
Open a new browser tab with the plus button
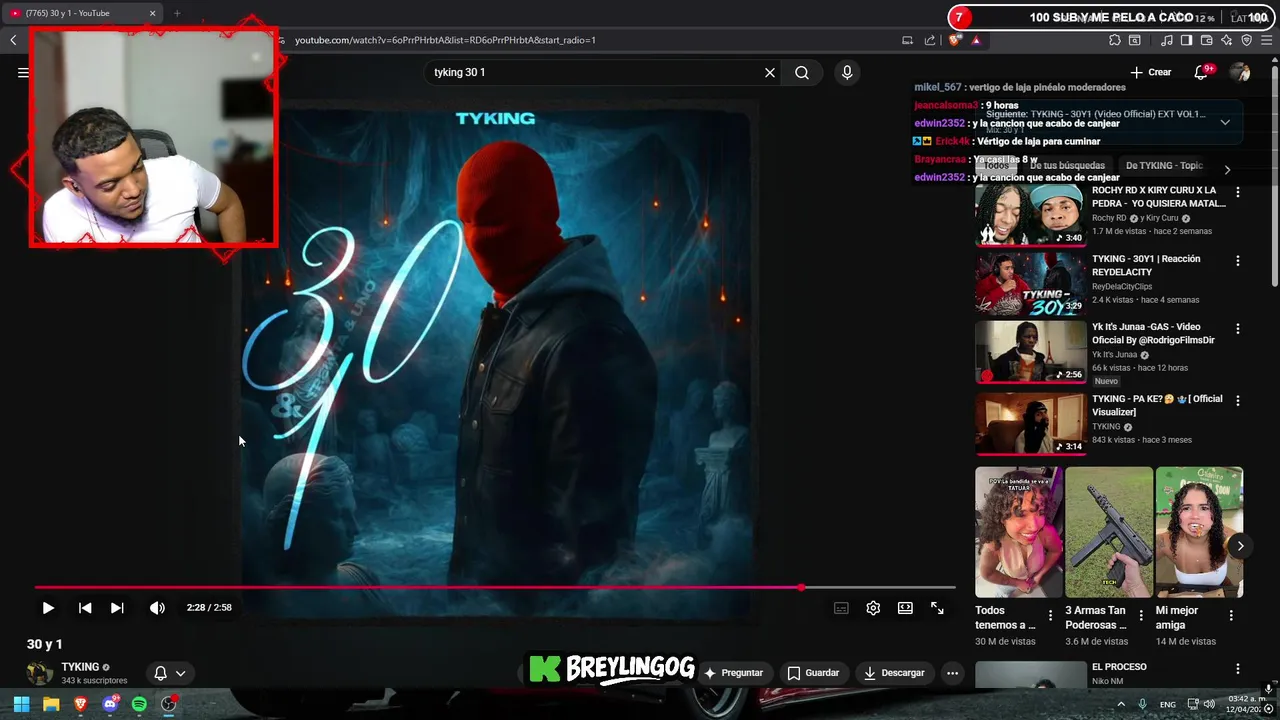(177, 13)
